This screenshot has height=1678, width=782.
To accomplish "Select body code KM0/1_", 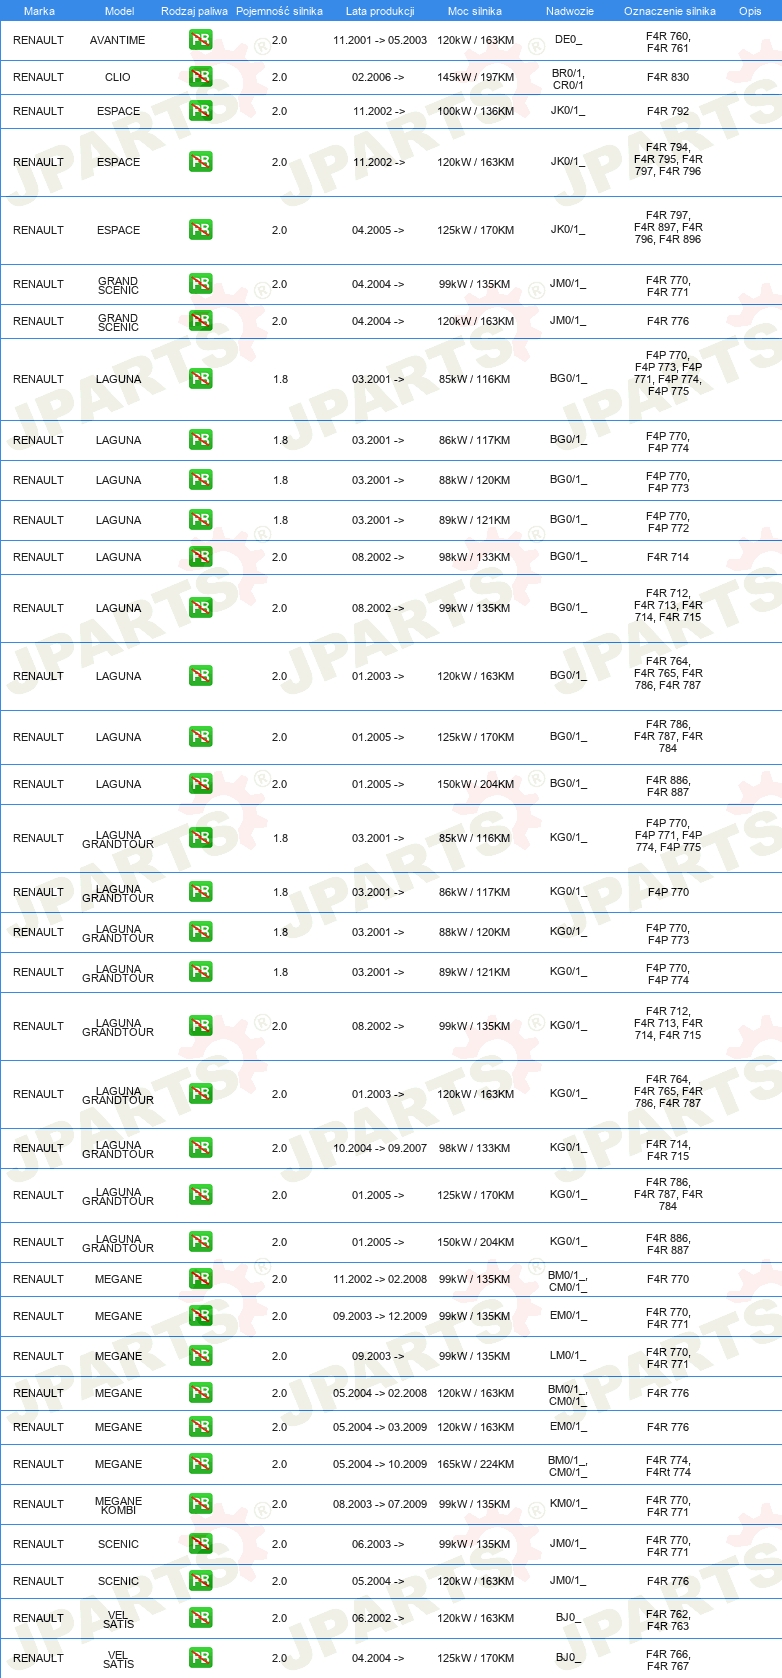I will click(x=568, y=1504).
